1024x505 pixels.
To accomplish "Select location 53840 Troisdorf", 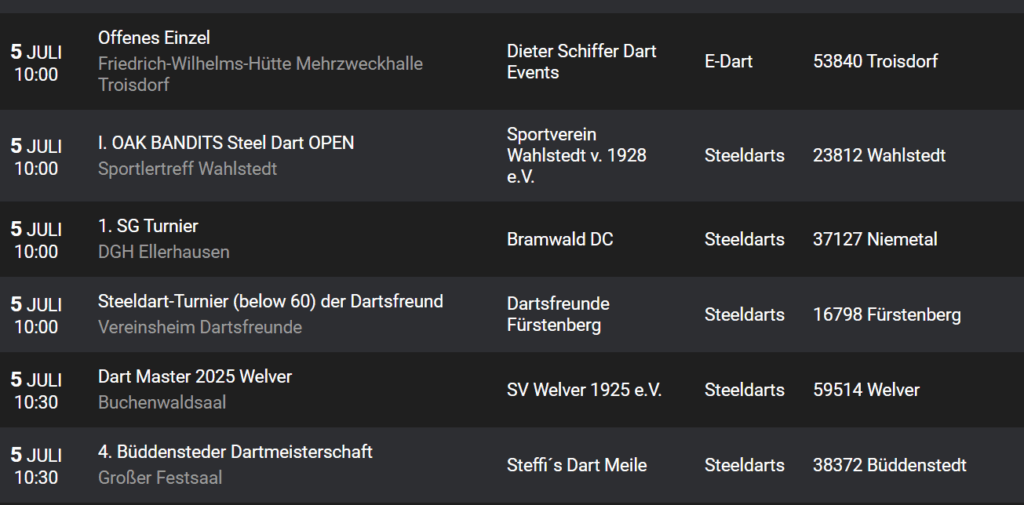I will (875, 61).
